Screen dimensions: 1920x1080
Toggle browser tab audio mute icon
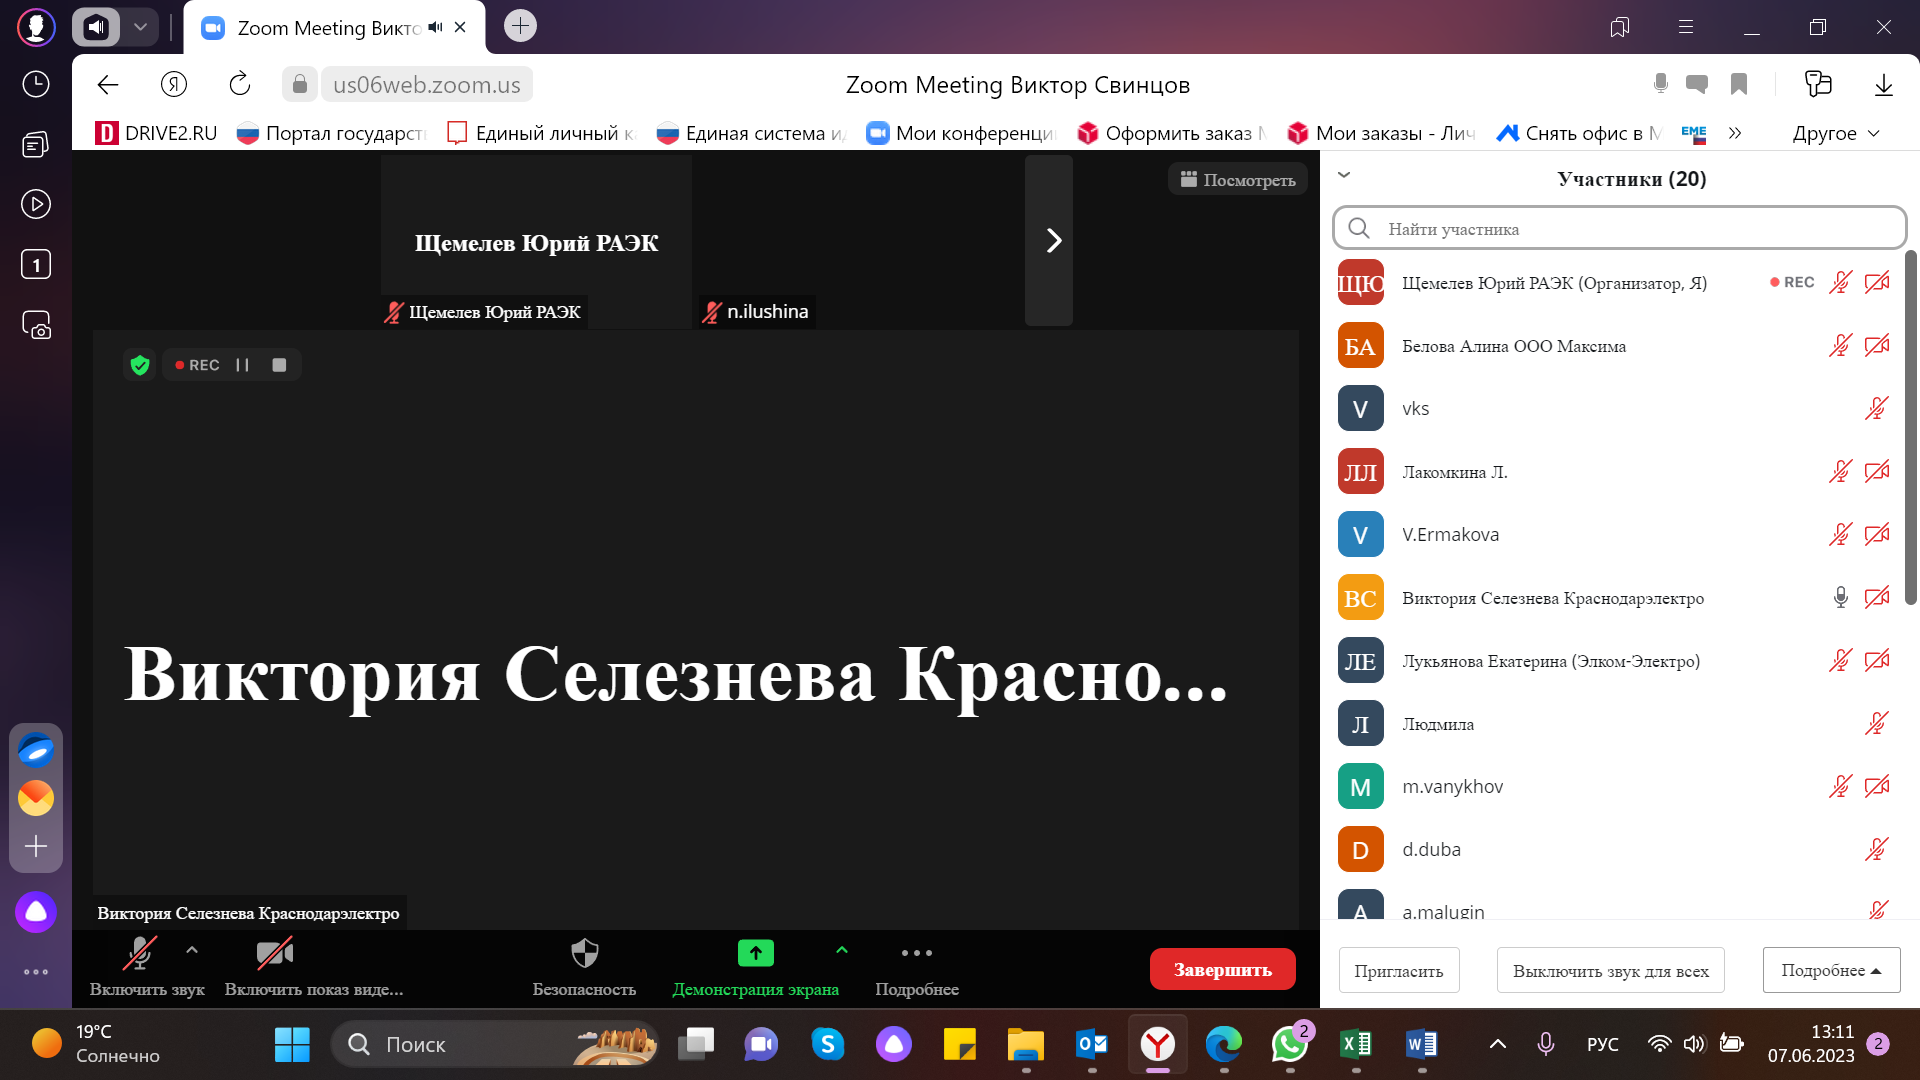435,28
